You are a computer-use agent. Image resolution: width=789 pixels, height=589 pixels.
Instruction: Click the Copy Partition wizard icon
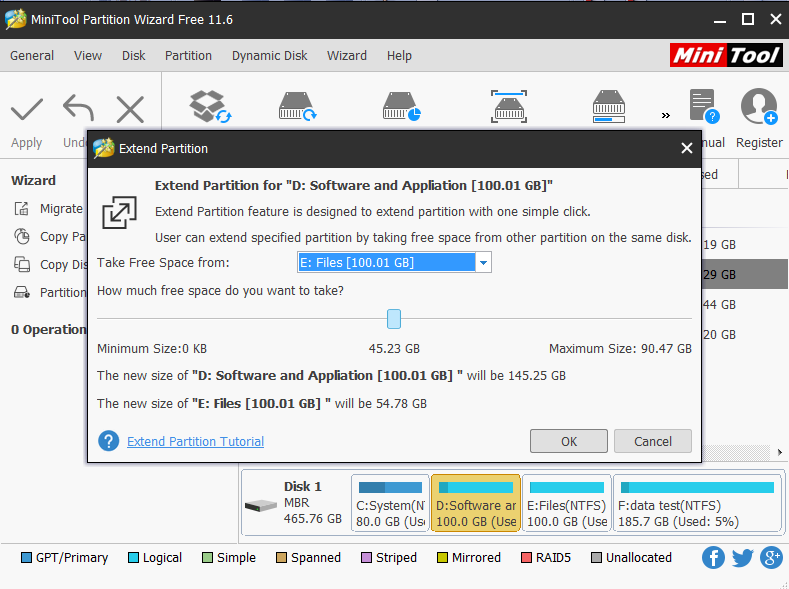point(22,236)
